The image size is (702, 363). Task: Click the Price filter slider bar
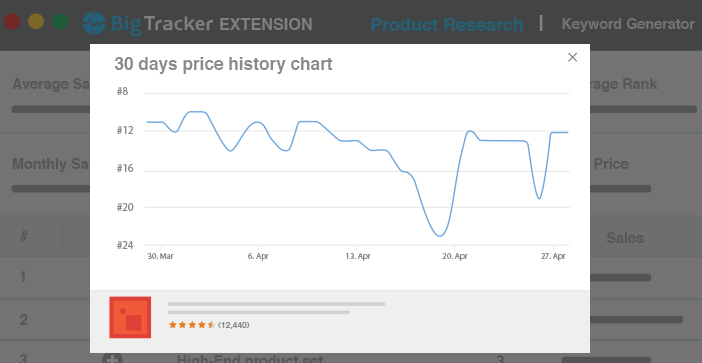[x=621, y=189]
